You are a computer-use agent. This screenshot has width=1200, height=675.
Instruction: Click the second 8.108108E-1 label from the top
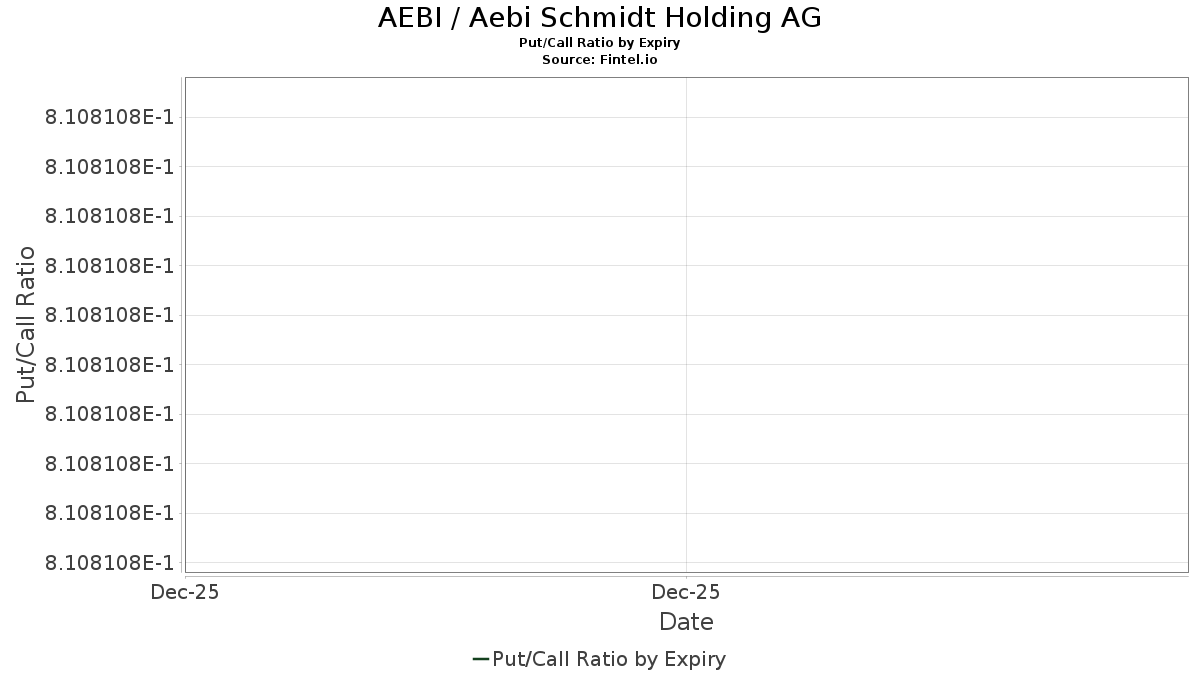[110, 166]
